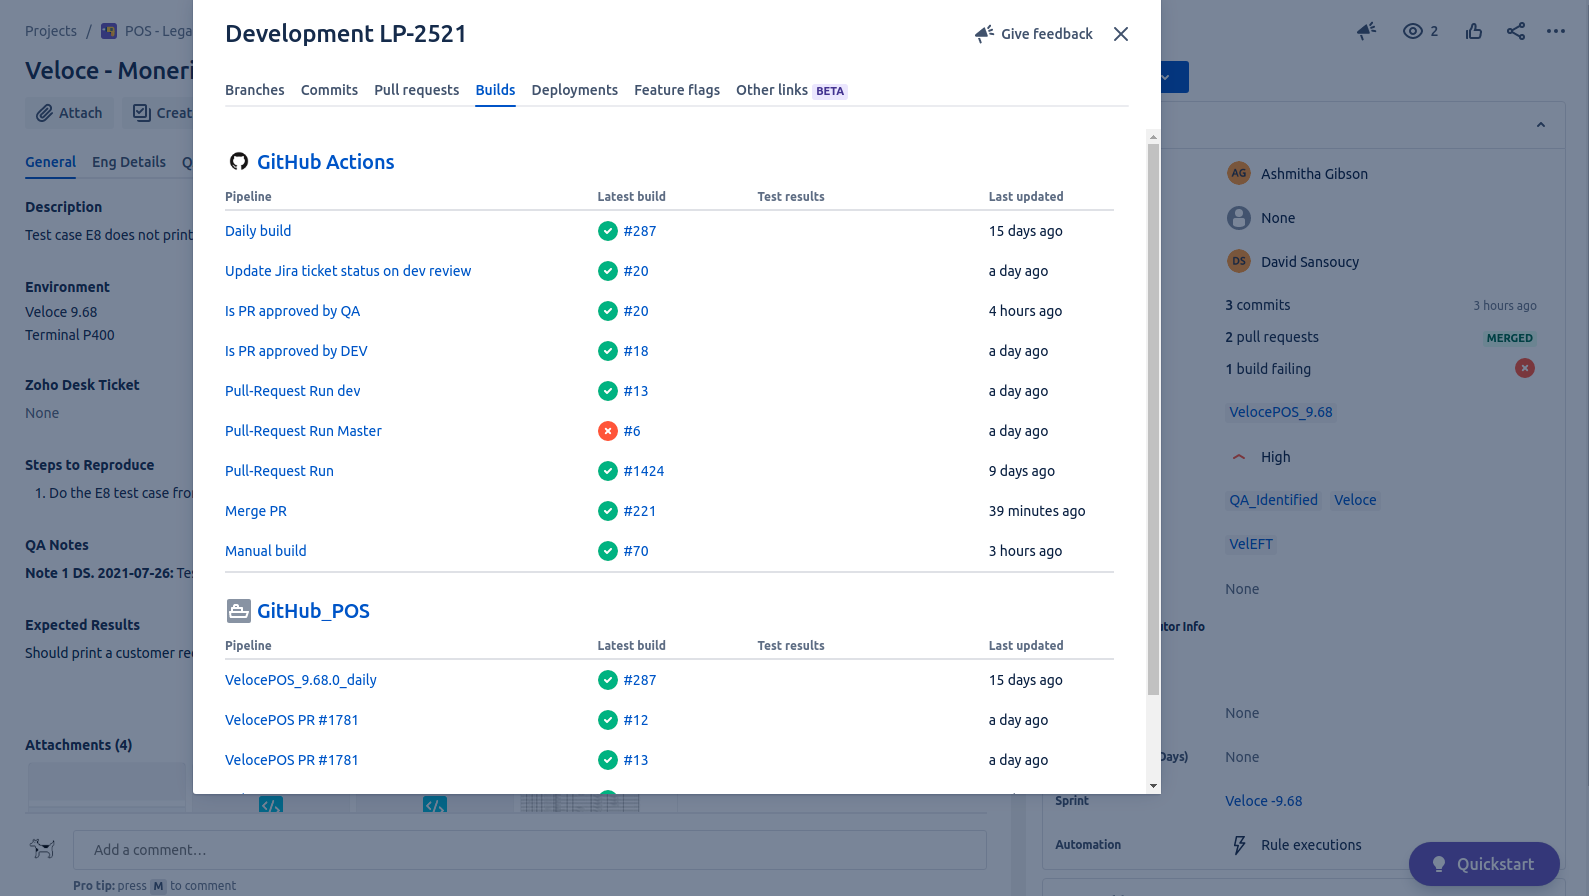
Task: Click the QA_Identified label
Action: (1274, 500)
